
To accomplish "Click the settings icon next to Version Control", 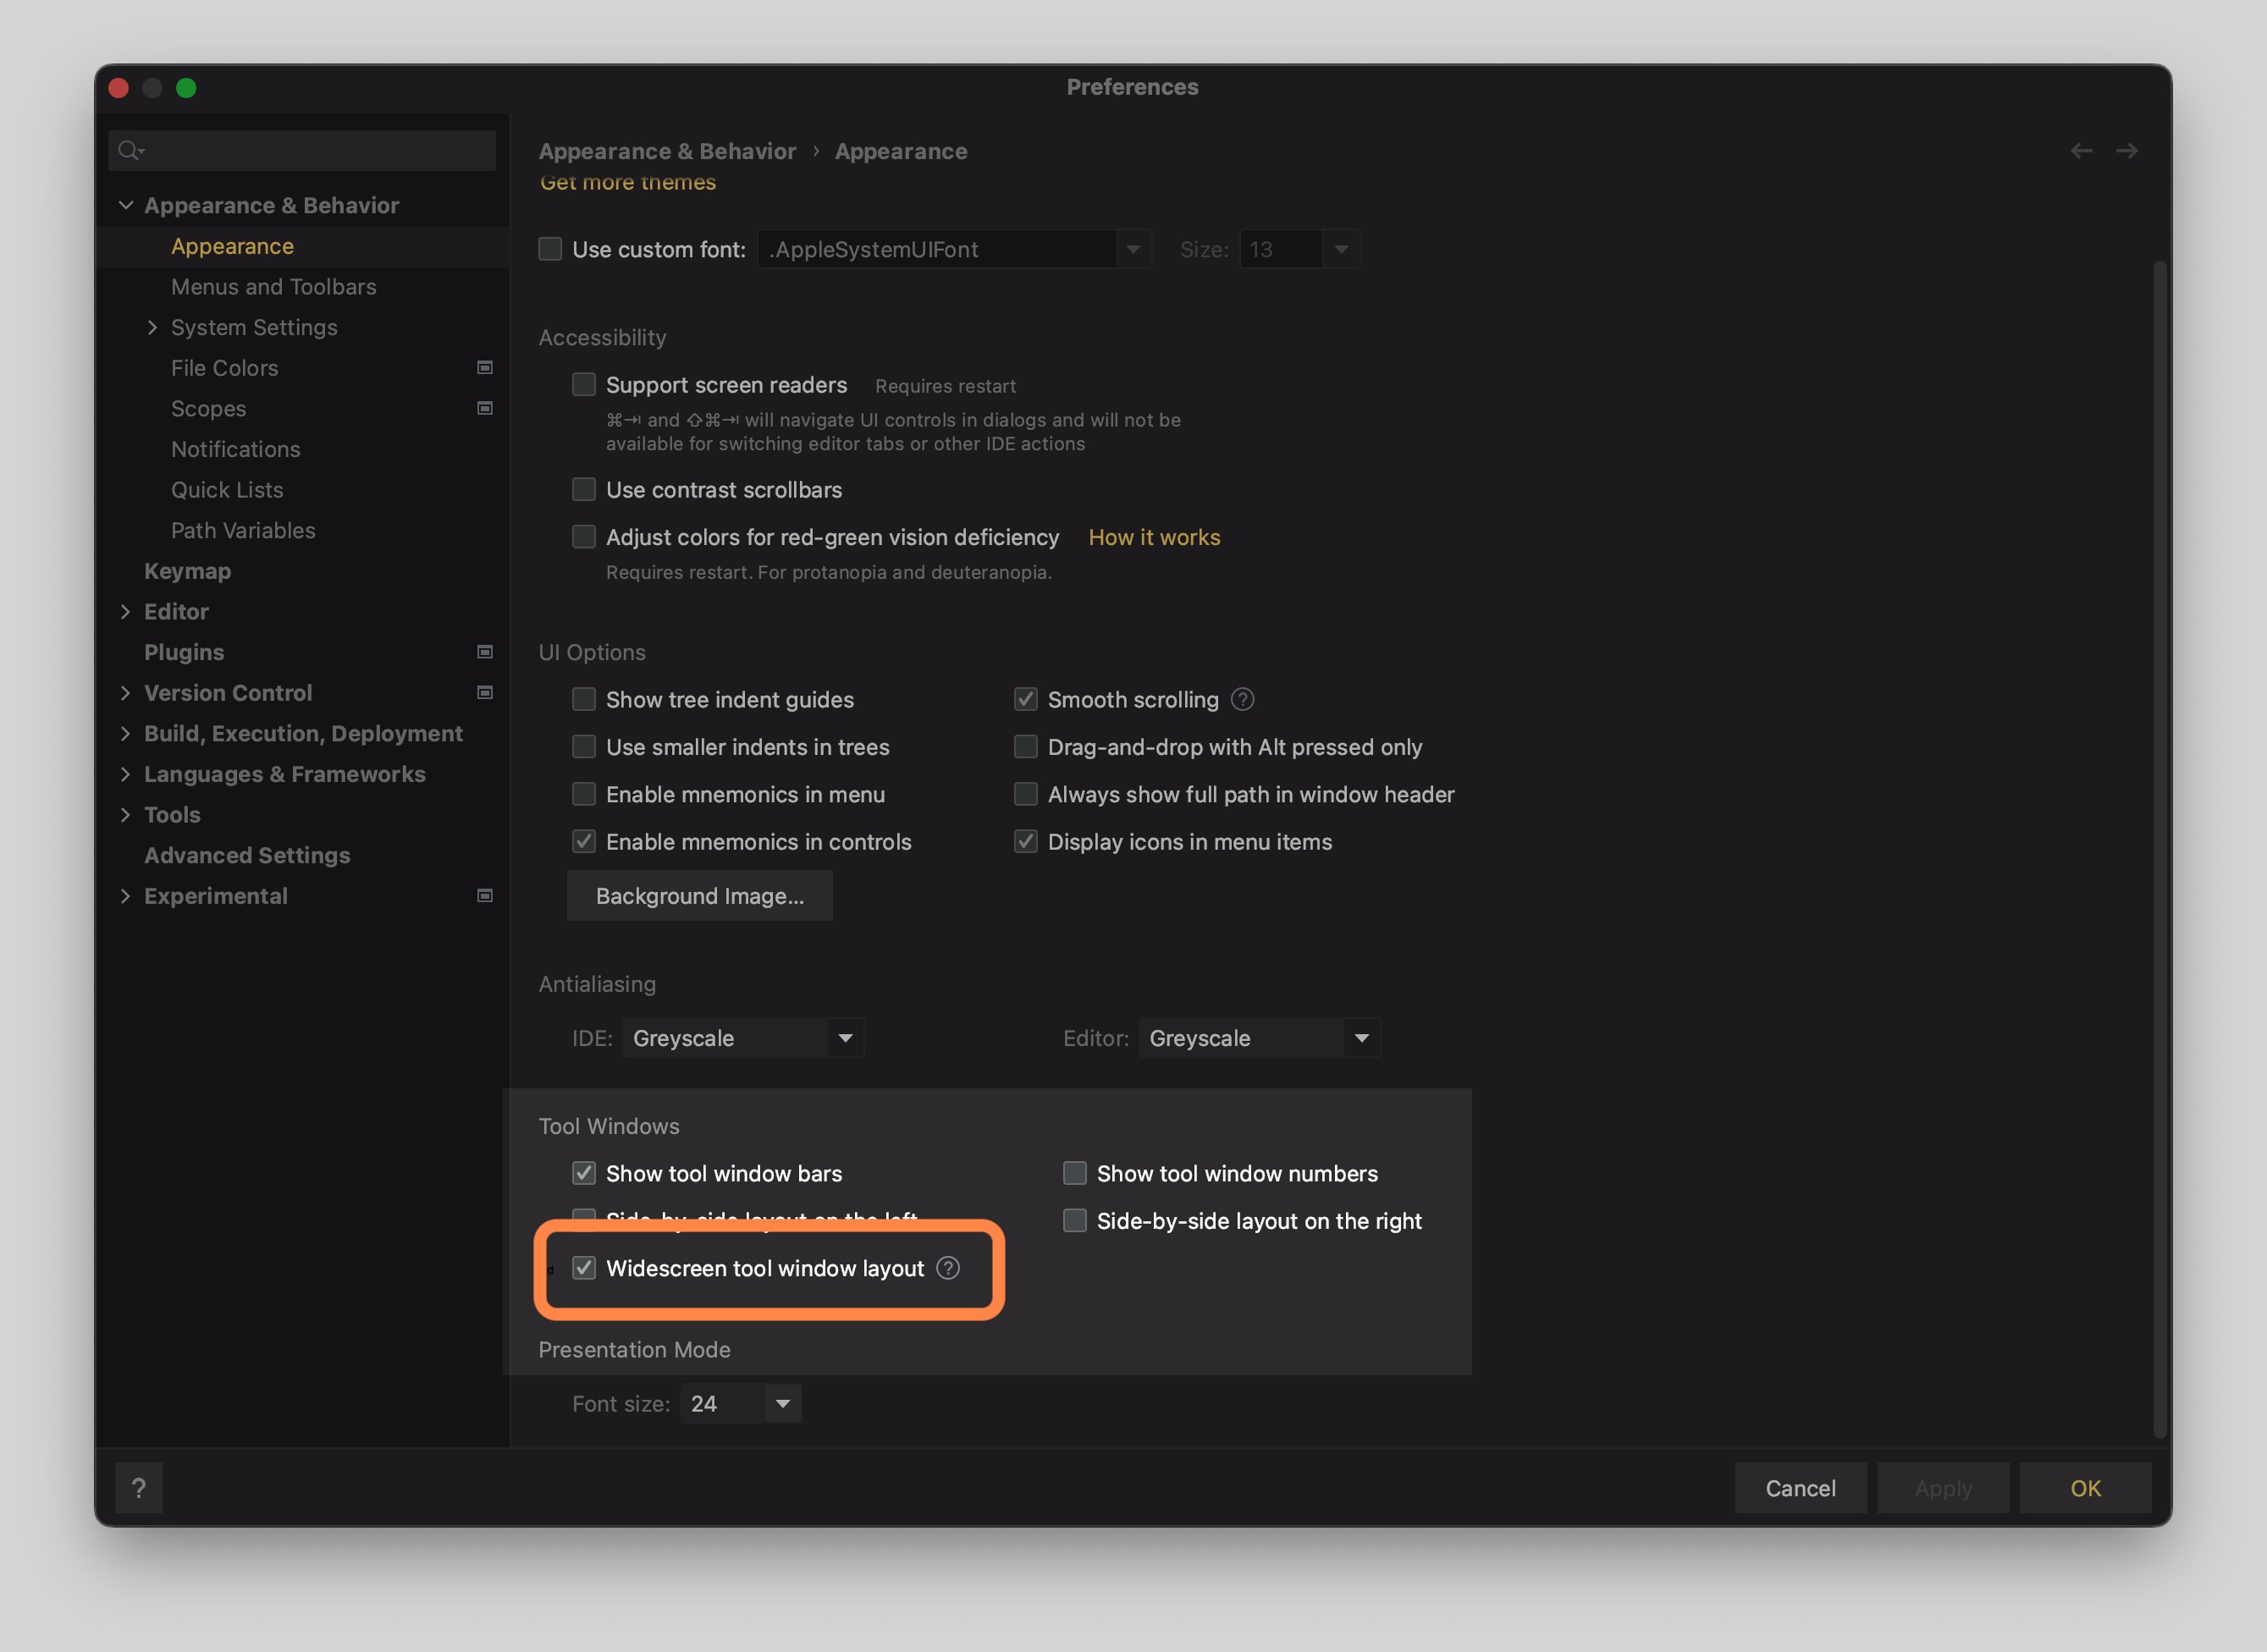I will pyautogui.click(x=486, y=692).
